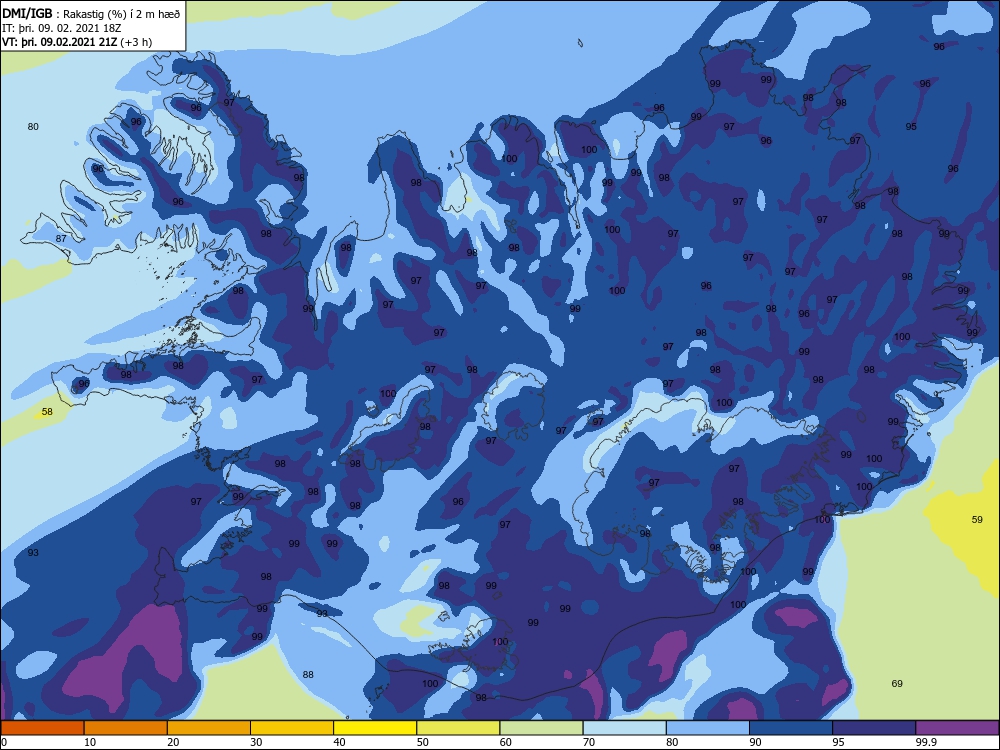Choose the amber 30–40 legend color band
This screenshot has width=1000, height=750.
pos(292,728)
